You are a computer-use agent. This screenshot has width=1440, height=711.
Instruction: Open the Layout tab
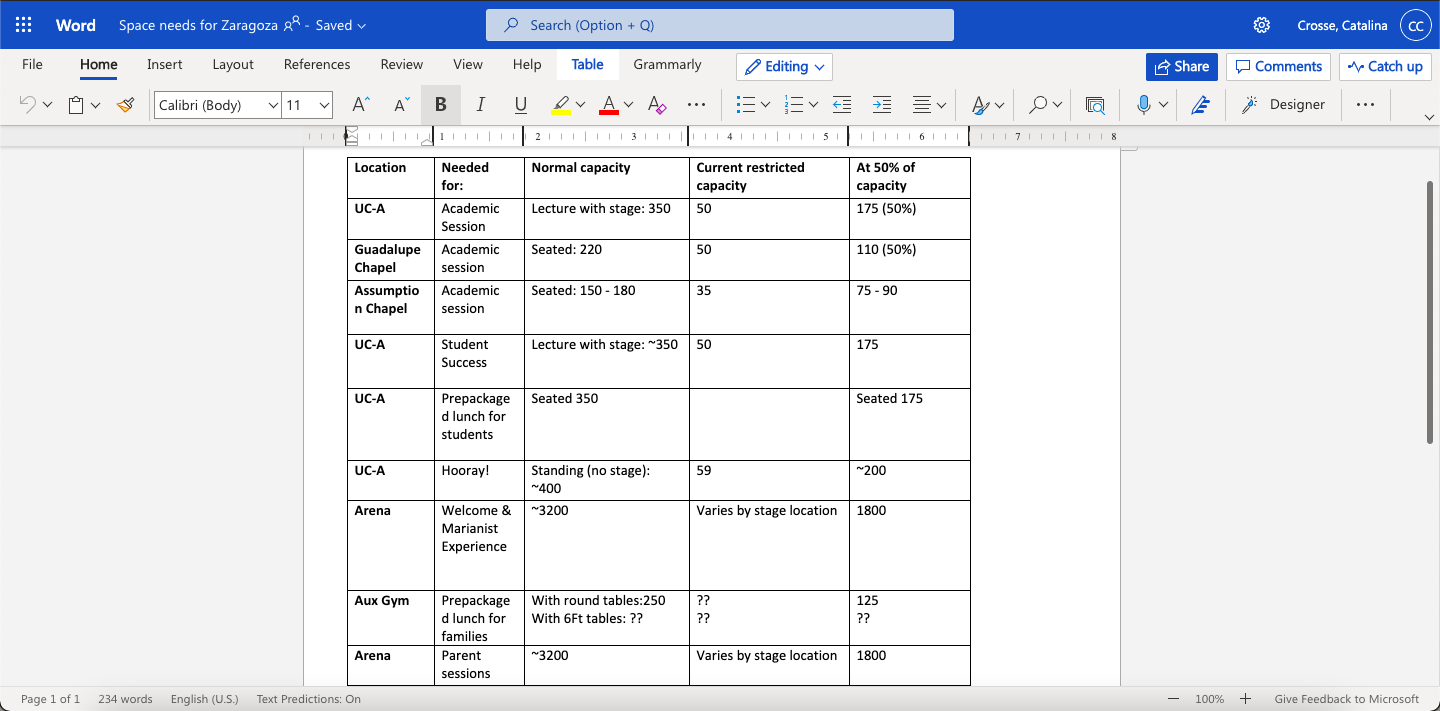tap(233, 65)
